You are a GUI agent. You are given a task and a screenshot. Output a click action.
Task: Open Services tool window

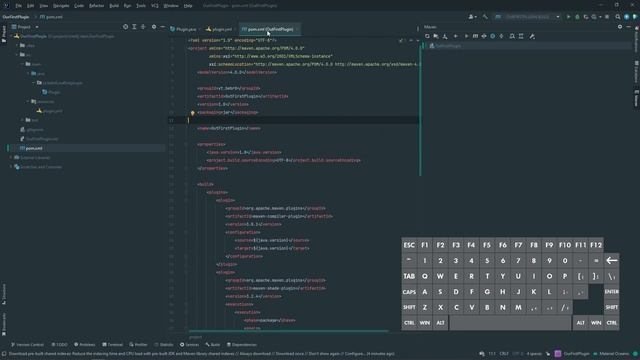(189, 345)
